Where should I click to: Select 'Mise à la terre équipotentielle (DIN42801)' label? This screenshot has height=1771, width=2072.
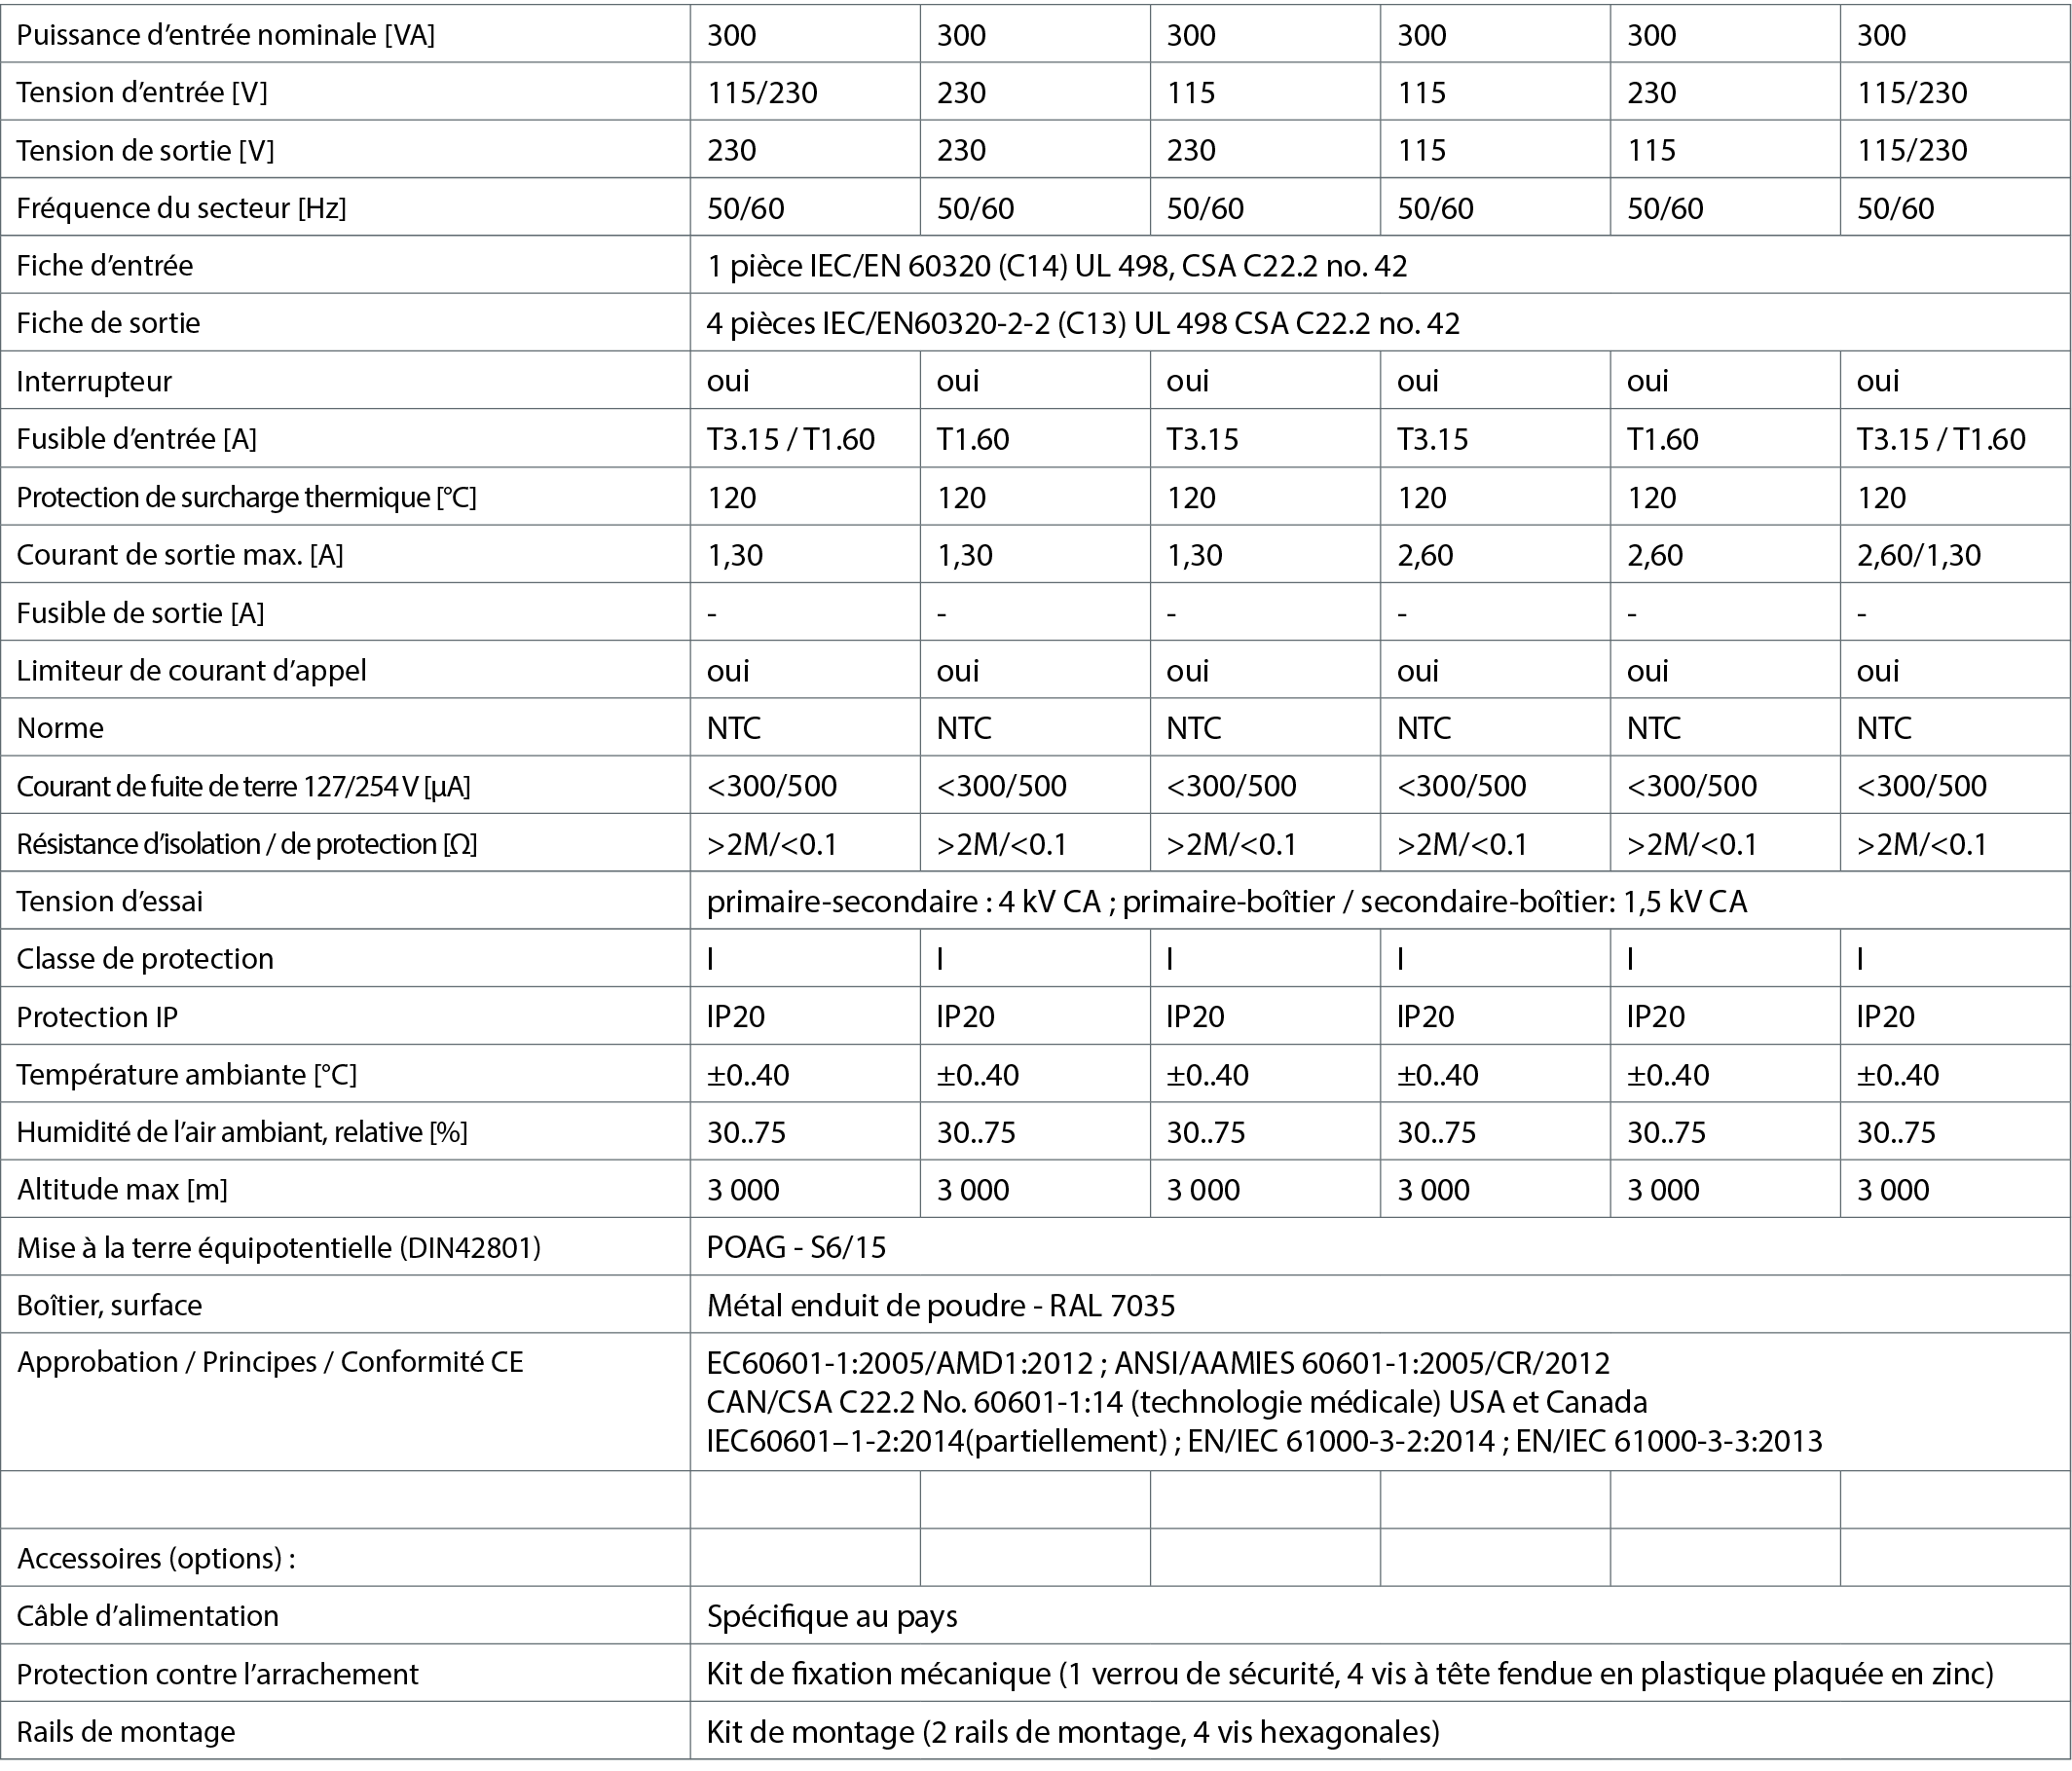point(279,1248)
